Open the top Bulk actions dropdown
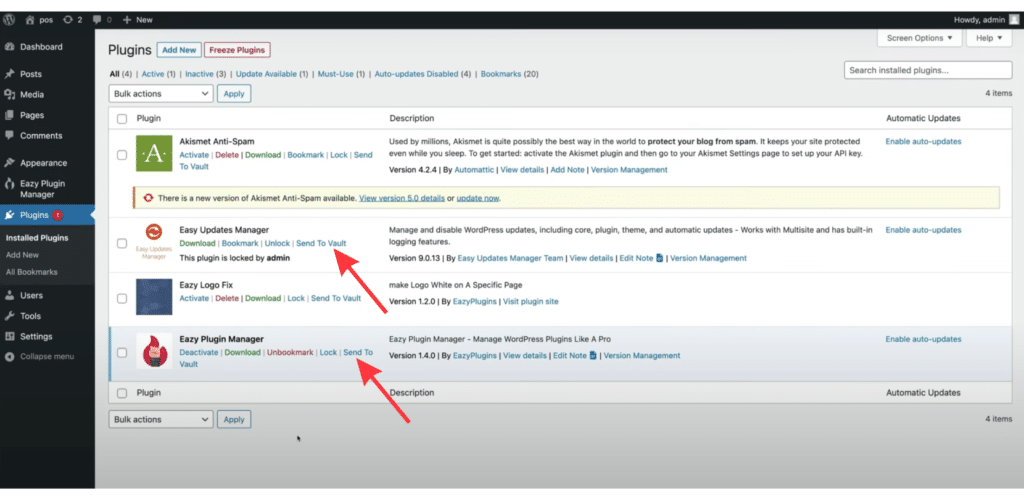The image size is (1024, 496). [x=161, y=93]
